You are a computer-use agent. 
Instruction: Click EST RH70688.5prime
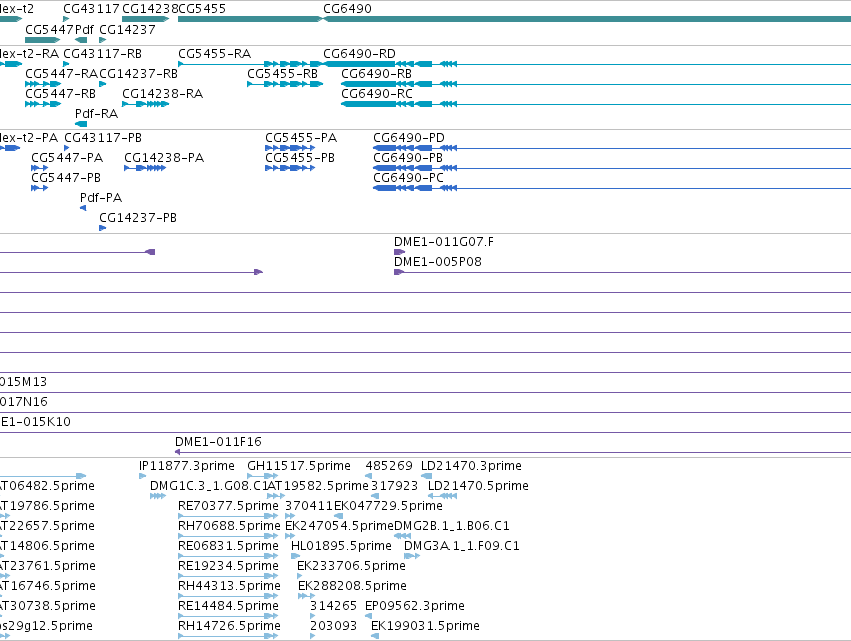(x=229, y=526)
